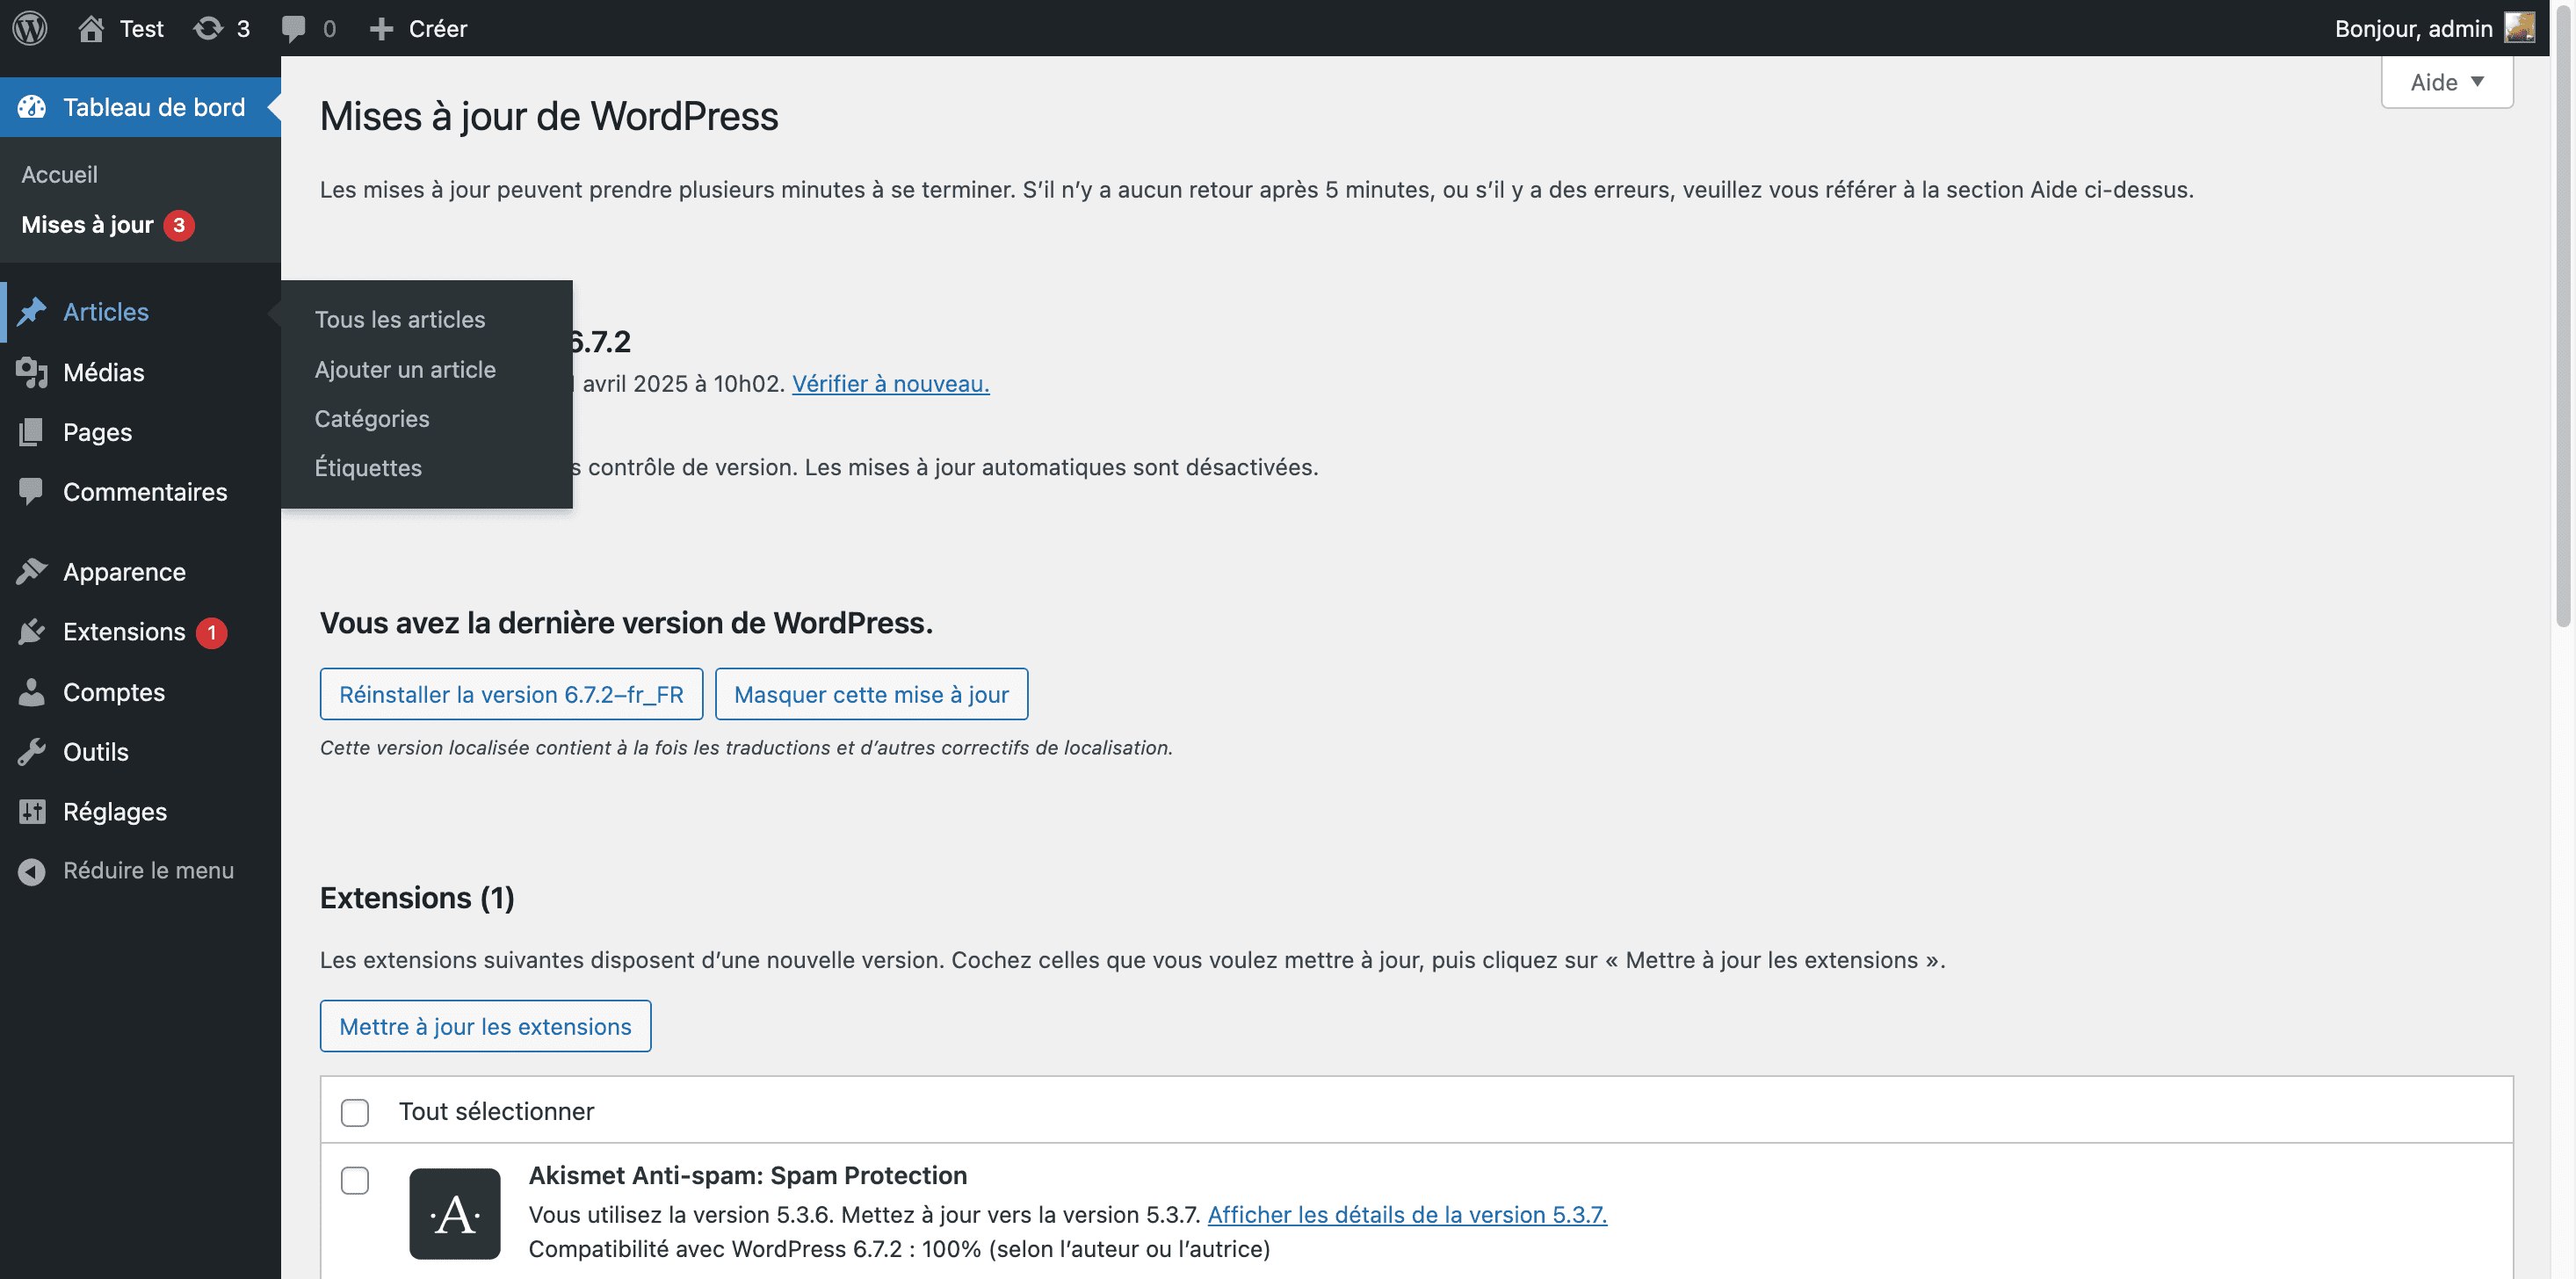Click Akismet Anti-spam: Spam Protection title
Screen dimensions: 2576x1279
click(x=748, y=1175)
